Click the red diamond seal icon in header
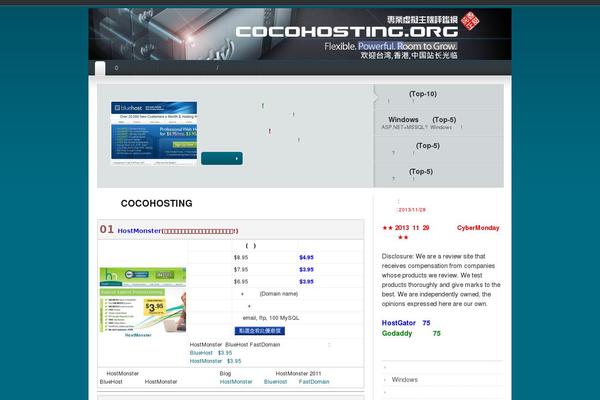This screenshot has width=600, height=400. point(470,20)
